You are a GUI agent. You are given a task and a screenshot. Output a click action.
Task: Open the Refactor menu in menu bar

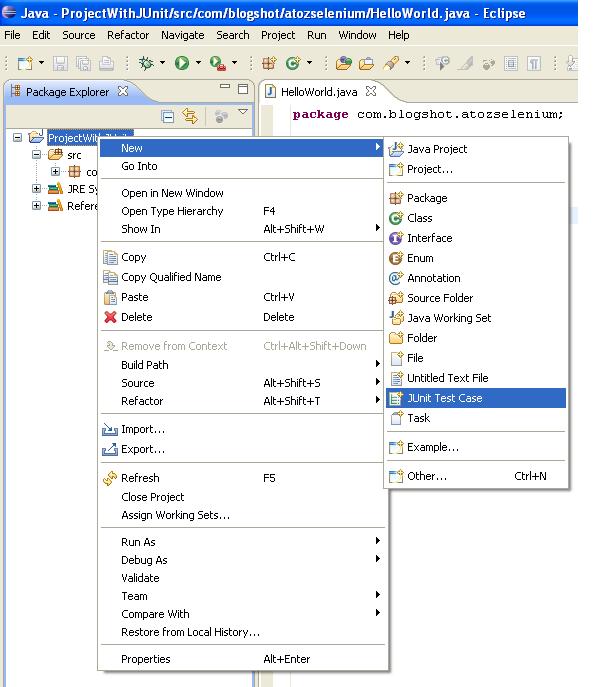point(128,35)
